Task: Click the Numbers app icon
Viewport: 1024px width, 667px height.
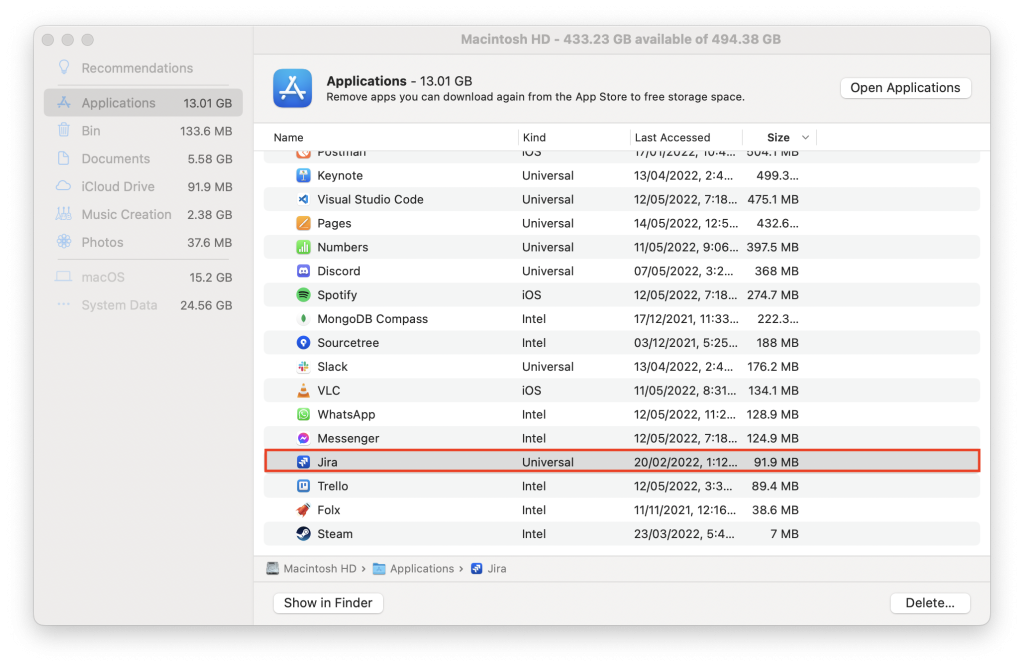Action: point(303,247)
